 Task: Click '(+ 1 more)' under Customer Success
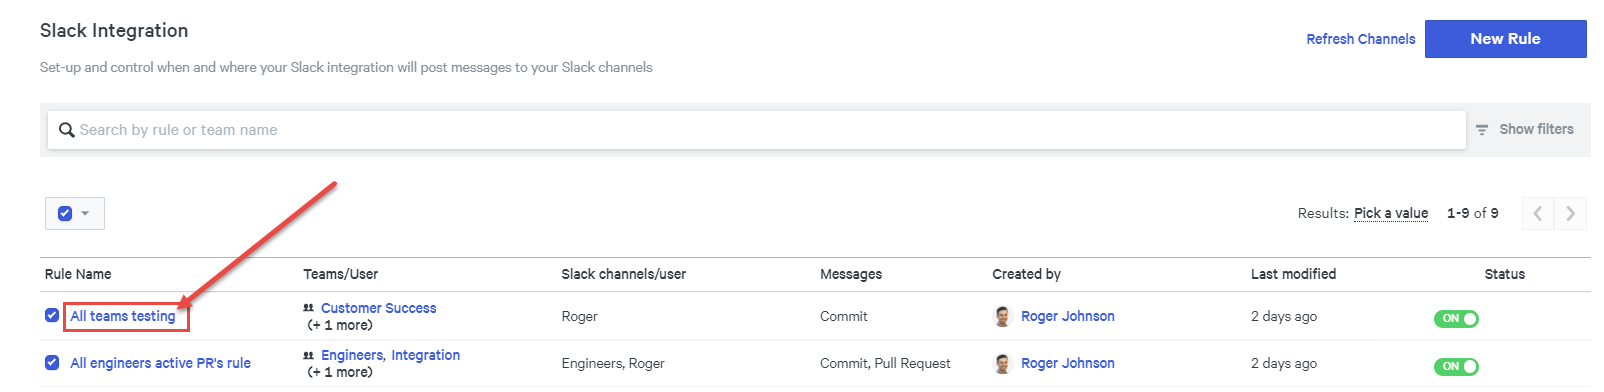coord(340,325)
